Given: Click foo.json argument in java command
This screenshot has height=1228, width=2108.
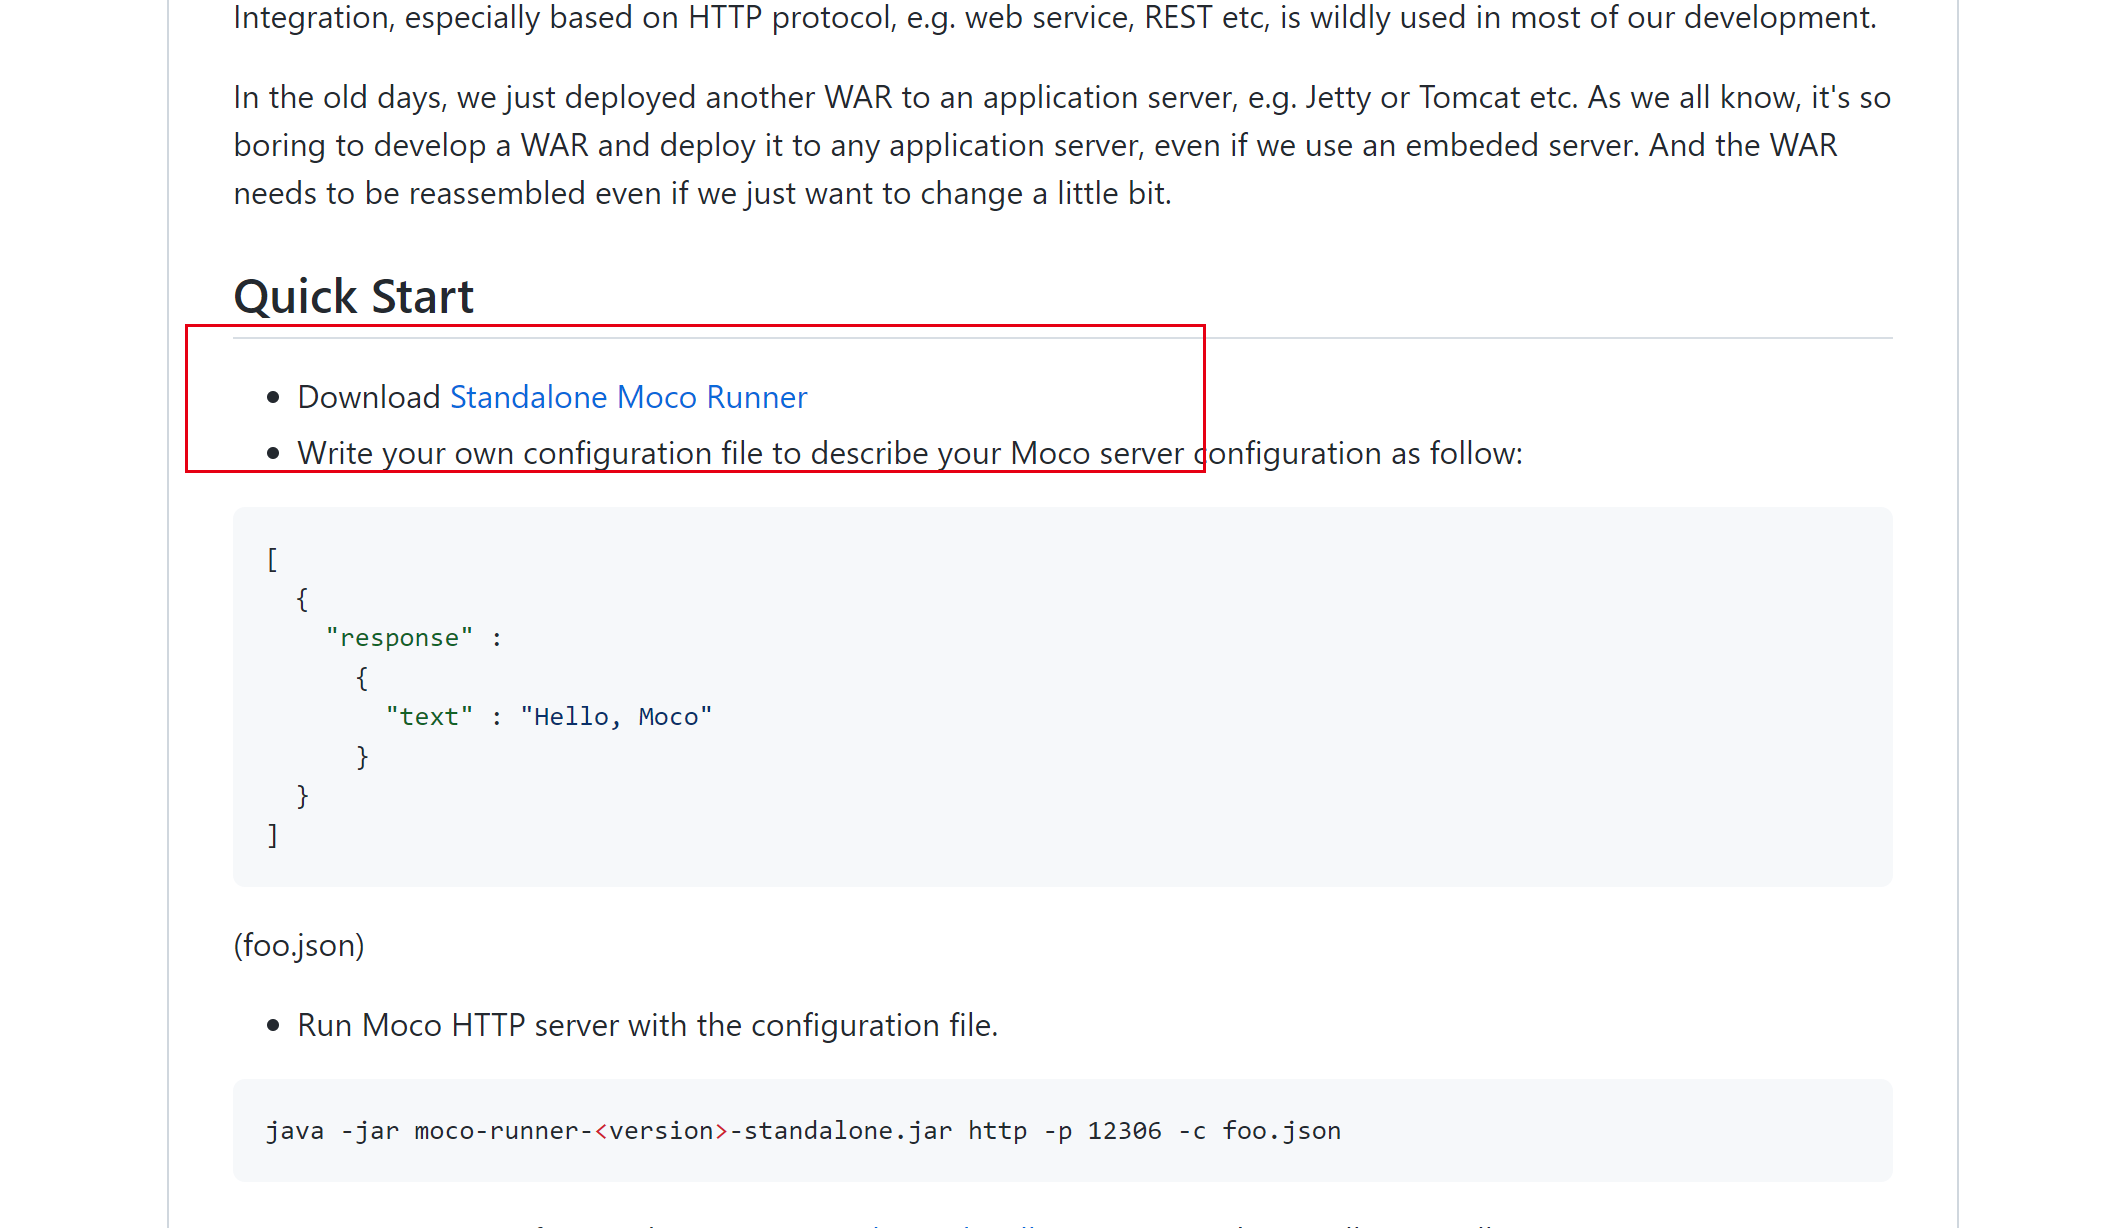Looking at the screenshot, I should [x=1281, y=1131].
